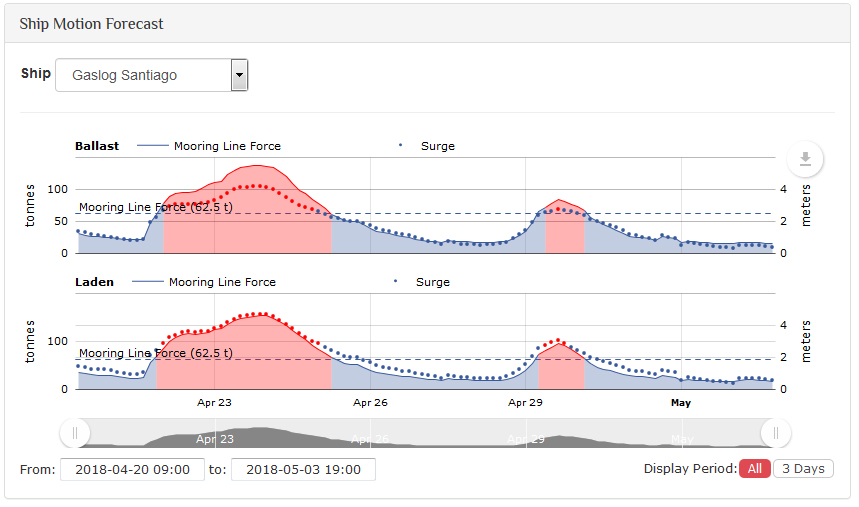The height and width of the screenshot is (507, 859).
Task: Click the Ballast 62.5 t threshold label
Action: pyautogui.click(x=156, y=207)
